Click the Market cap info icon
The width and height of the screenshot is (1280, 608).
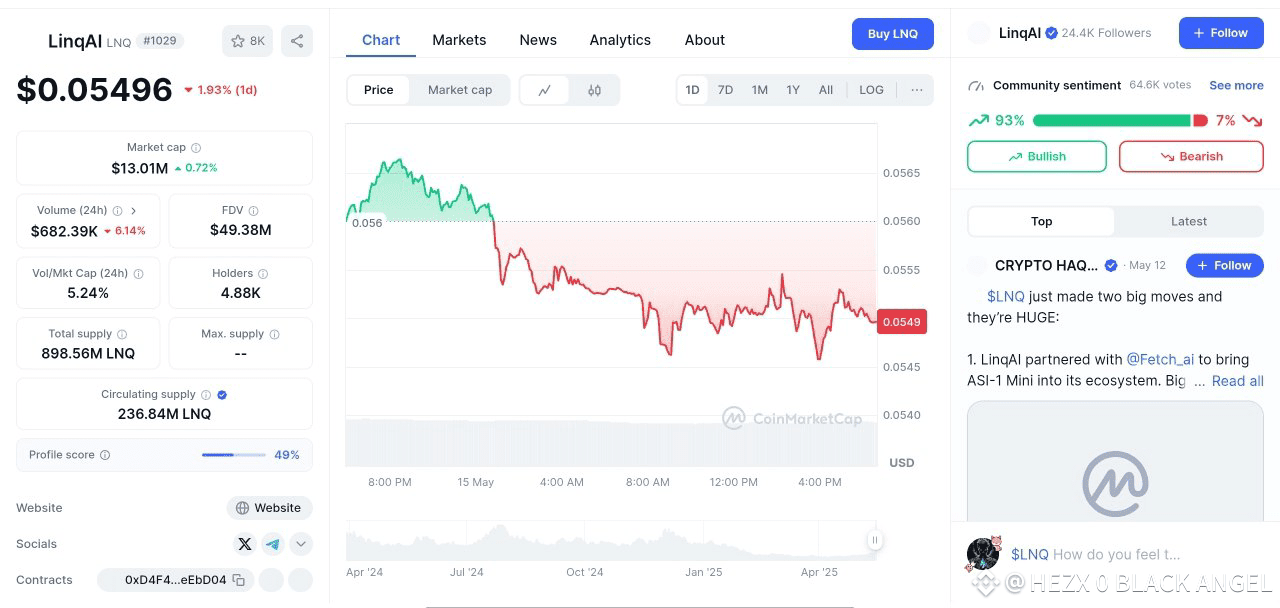(196, 148)
